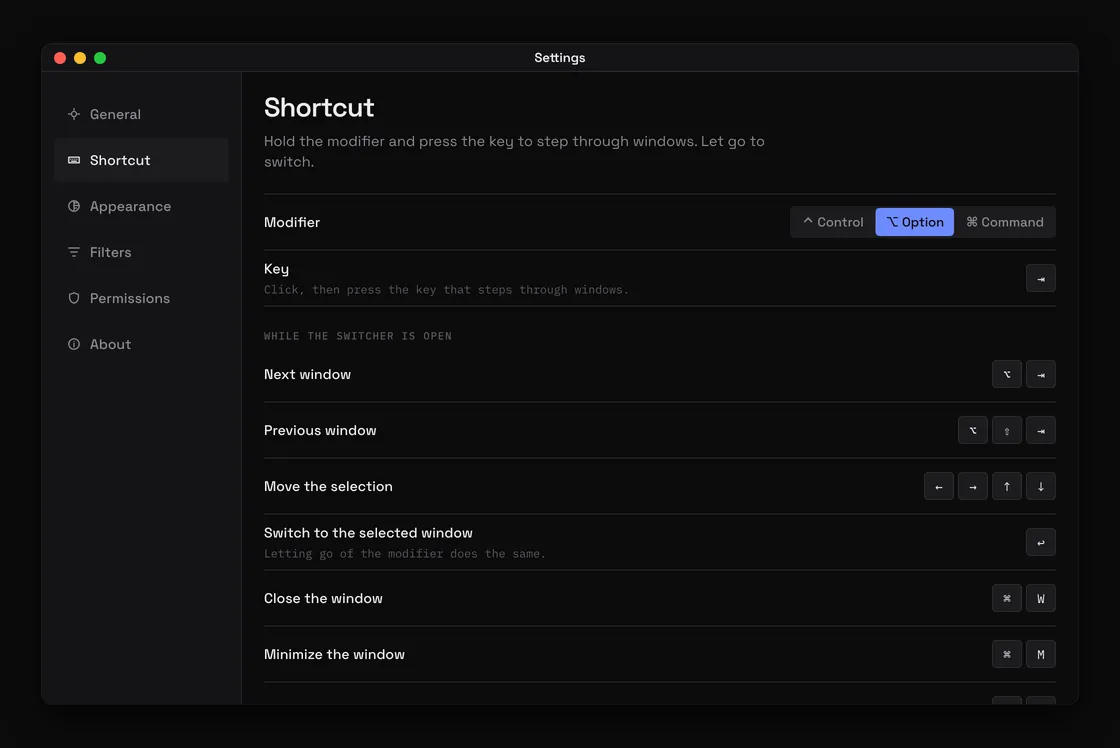
Task: Go to the Appearance settings
Action: tap(141, 206)
